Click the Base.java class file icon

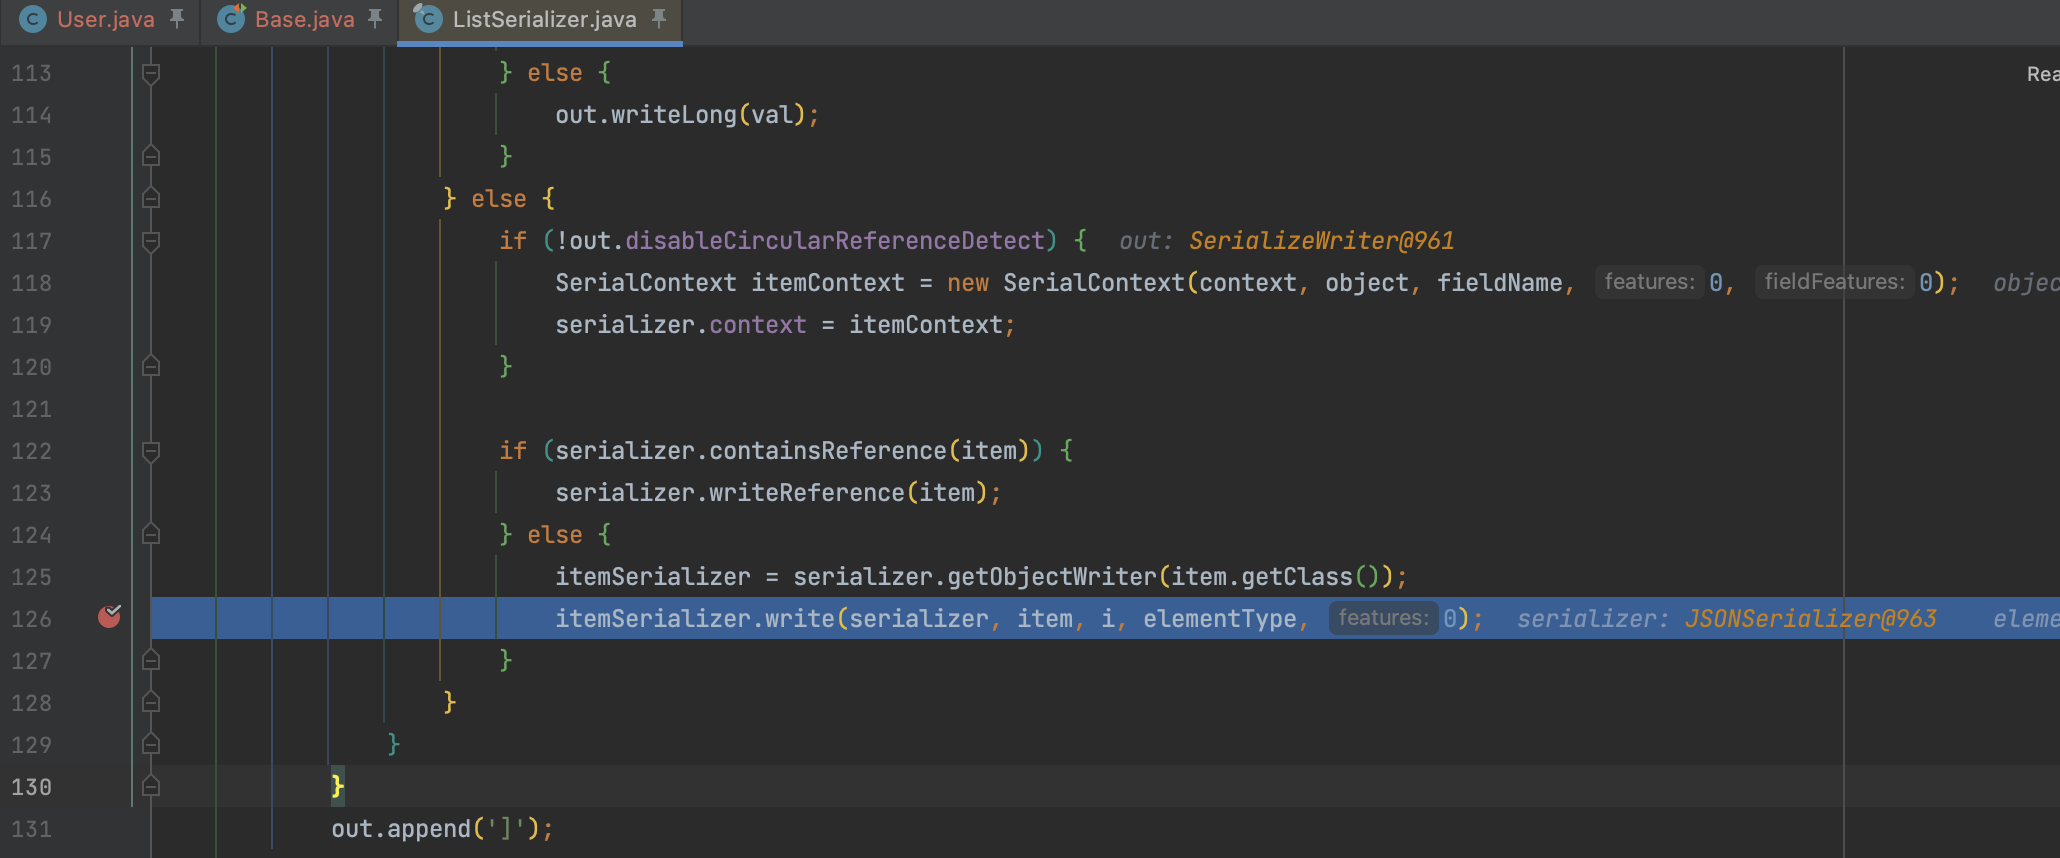(232, 19)
